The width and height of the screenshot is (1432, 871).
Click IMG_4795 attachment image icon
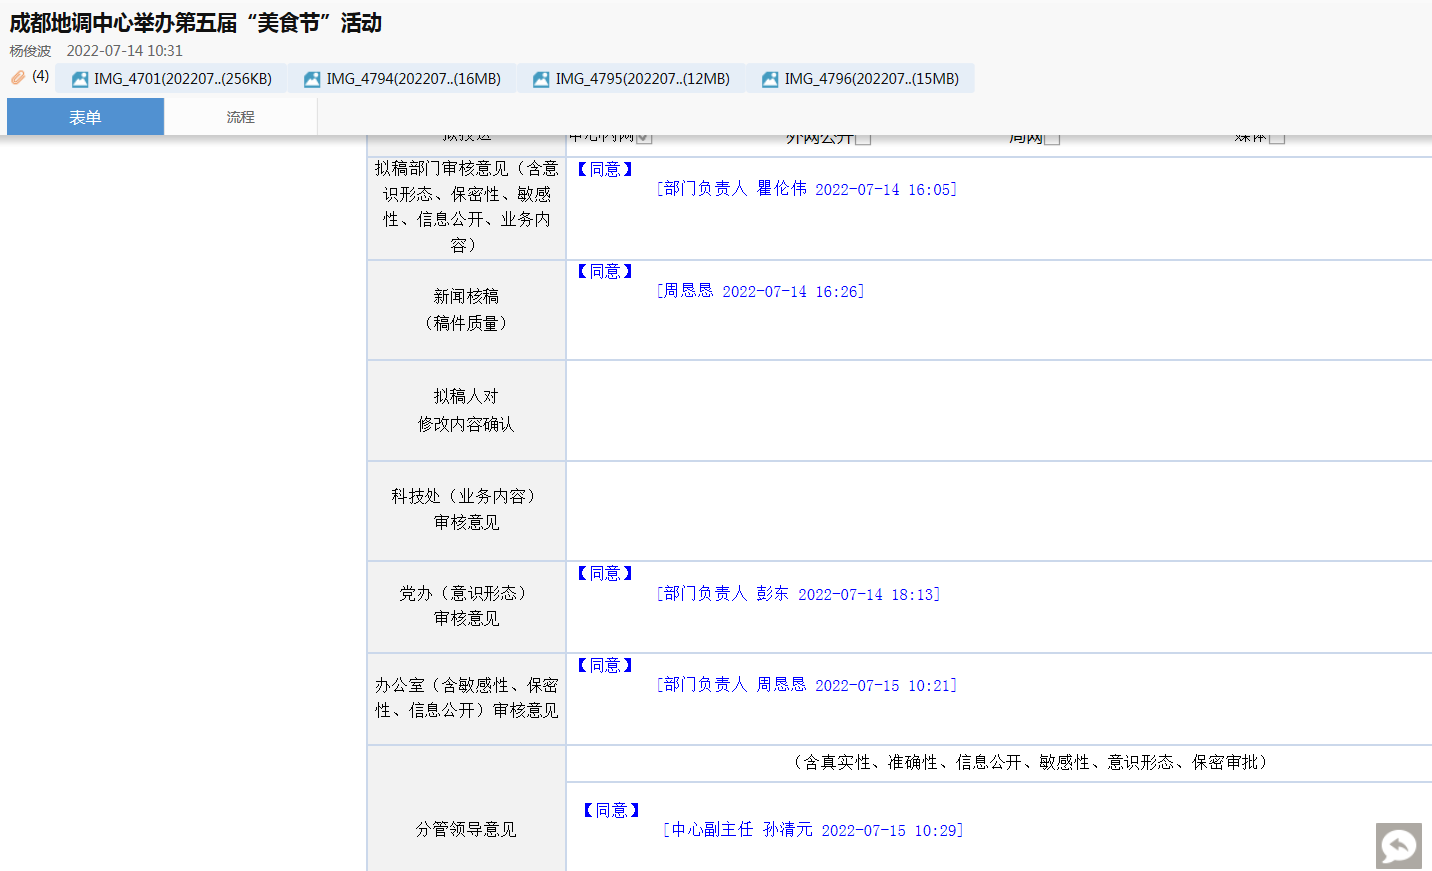pyautogui.click(x=541, y=79)
